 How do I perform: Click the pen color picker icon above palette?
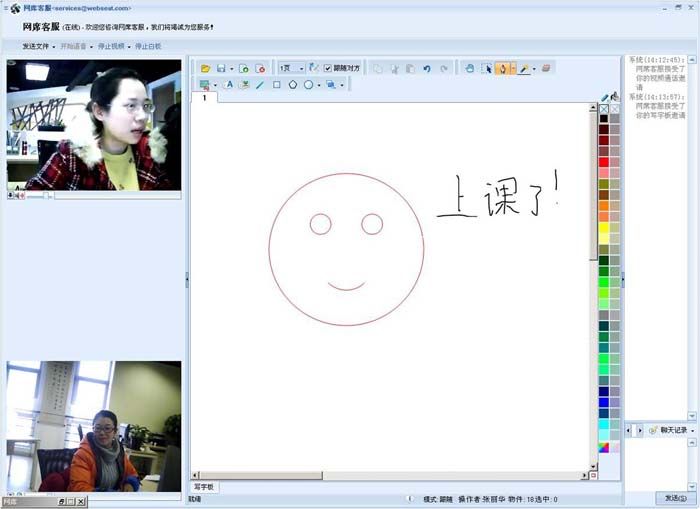point(605,97)
